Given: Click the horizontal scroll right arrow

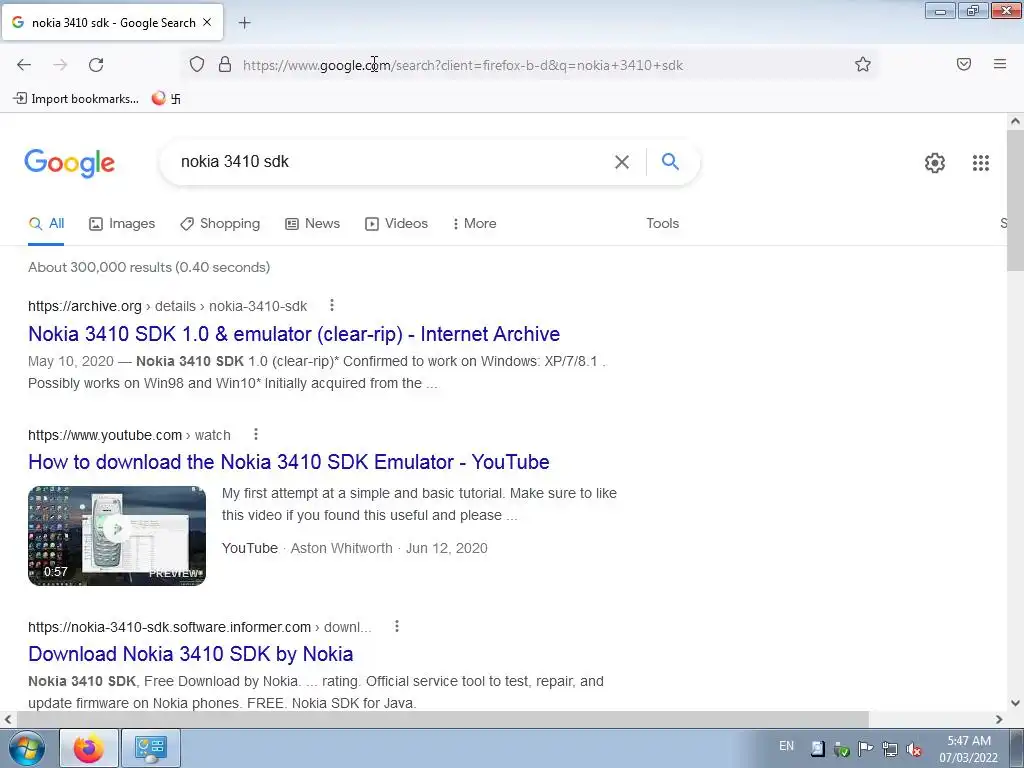Looking at the screenshot, I should (999, 719).
